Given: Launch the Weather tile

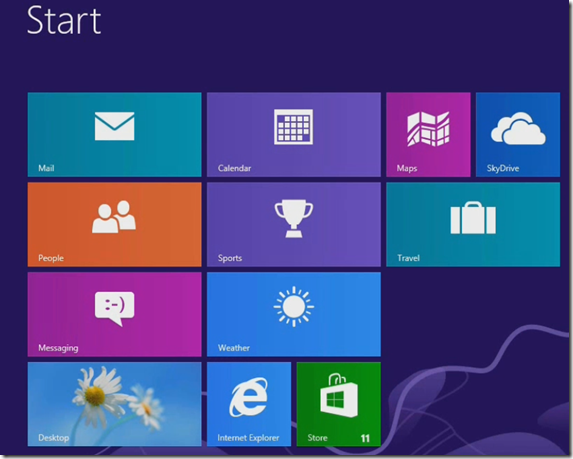Looking at the screenshot, I should 294,314.
